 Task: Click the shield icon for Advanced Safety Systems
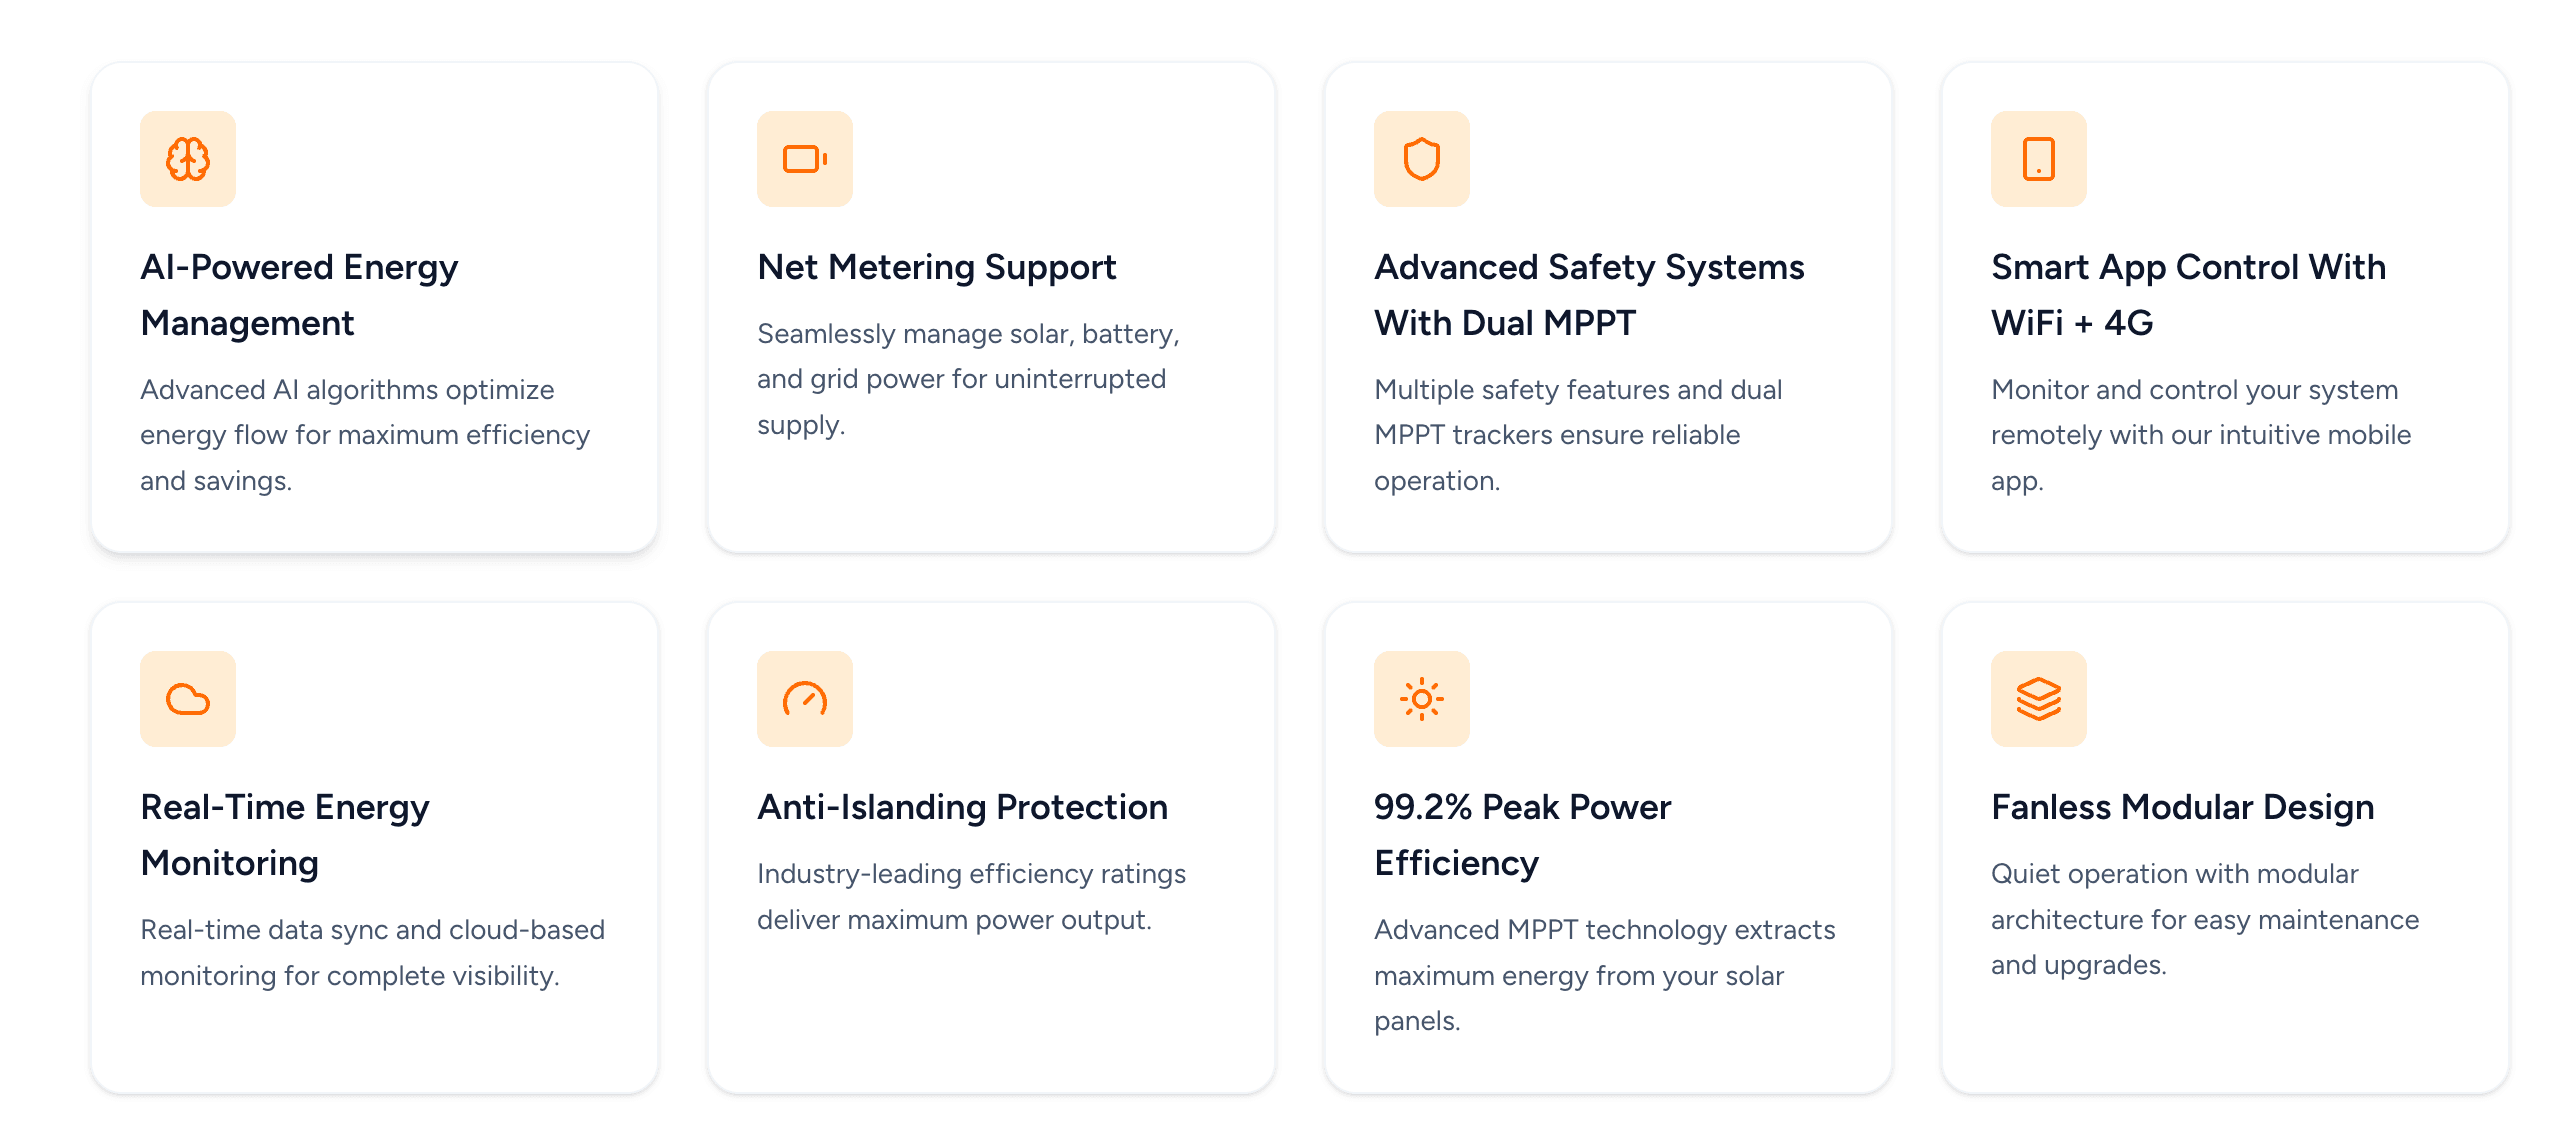point(1421,159)
